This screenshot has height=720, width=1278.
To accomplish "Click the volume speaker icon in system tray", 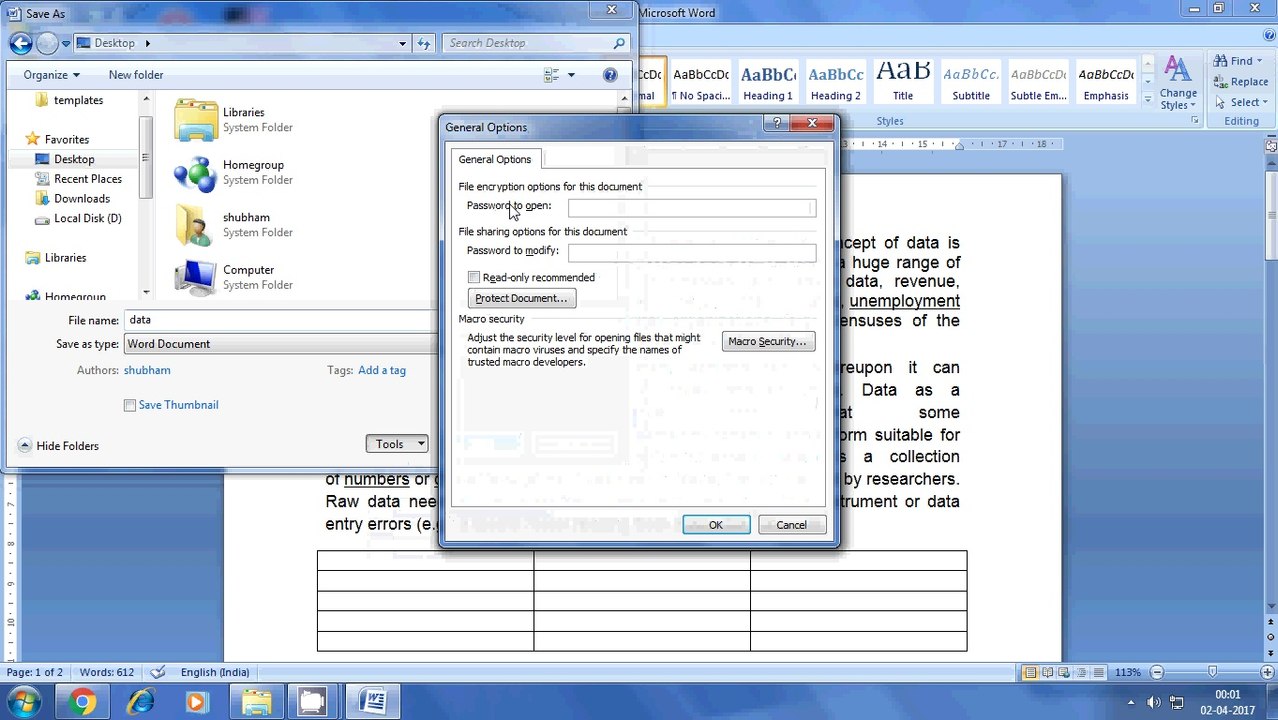I will pos(1153,702).
